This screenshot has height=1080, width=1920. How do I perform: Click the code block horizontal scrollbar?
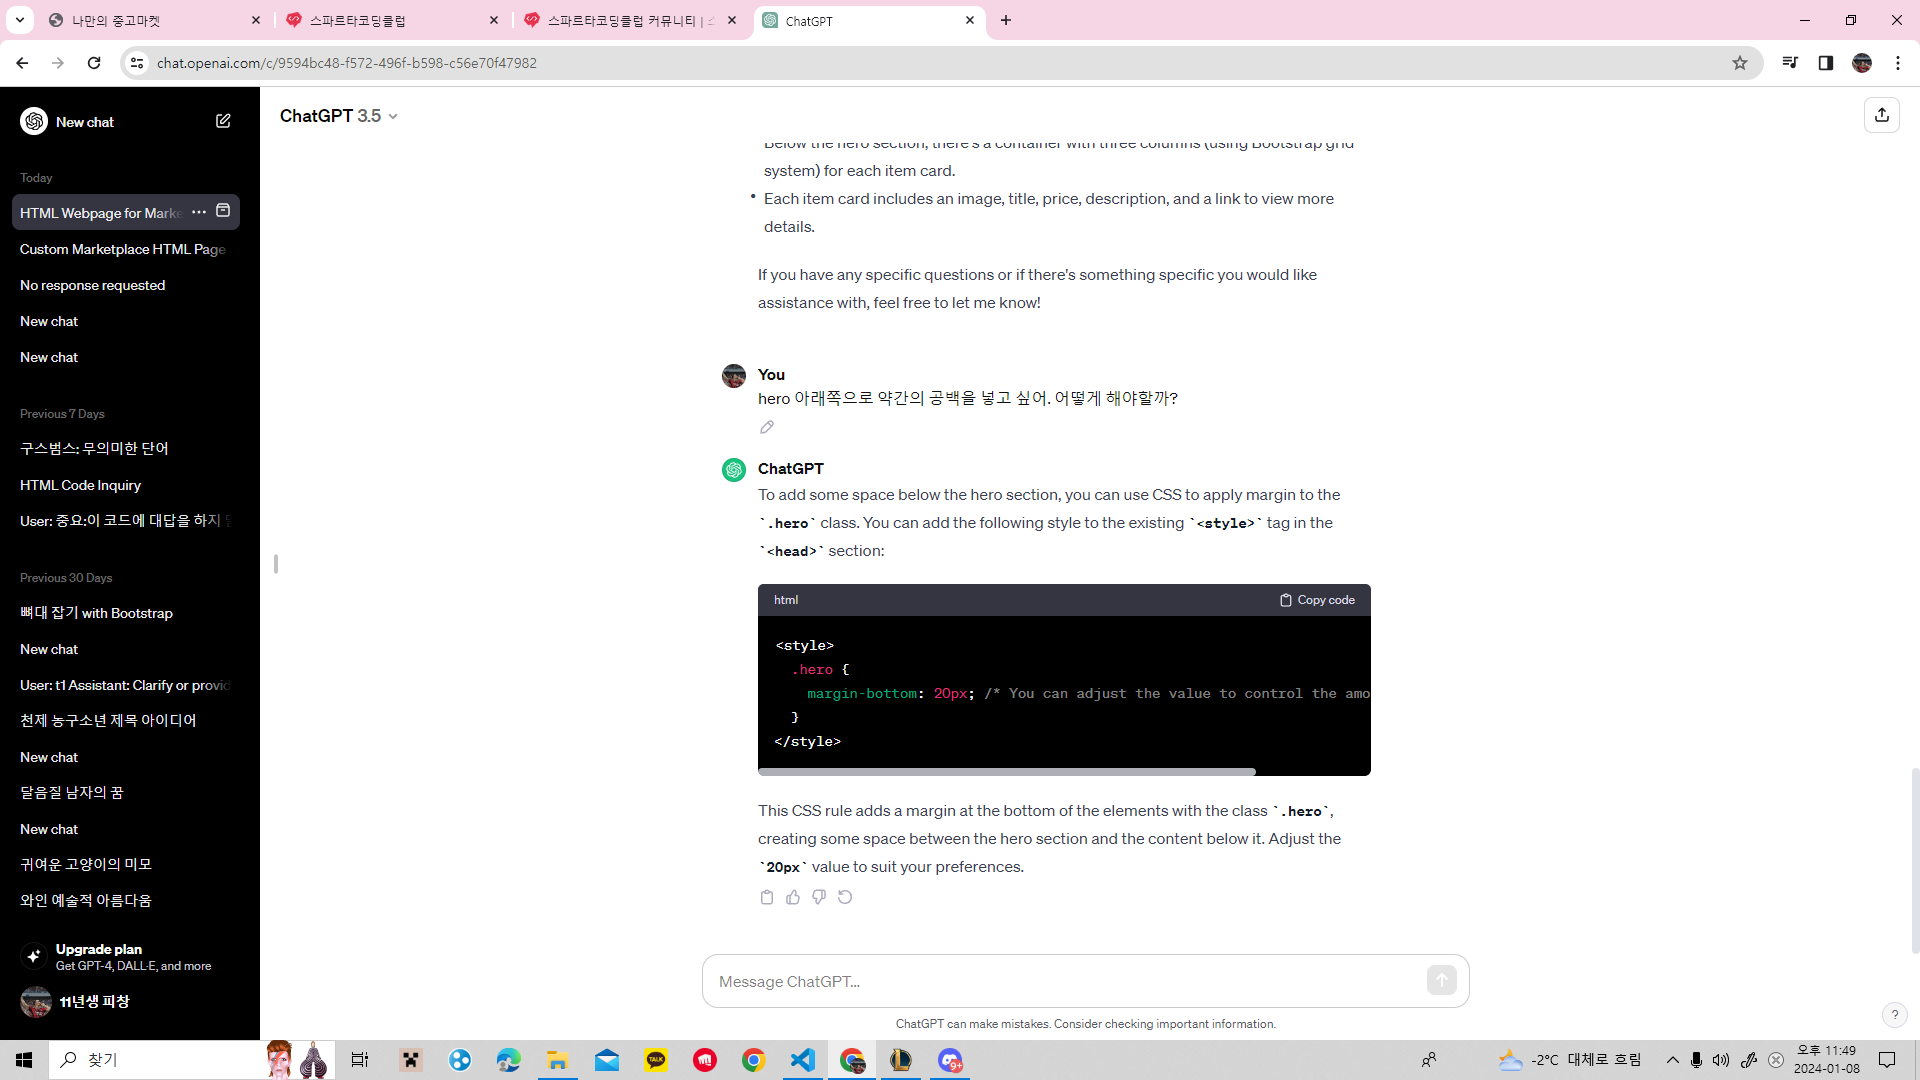click(1007, 771)
